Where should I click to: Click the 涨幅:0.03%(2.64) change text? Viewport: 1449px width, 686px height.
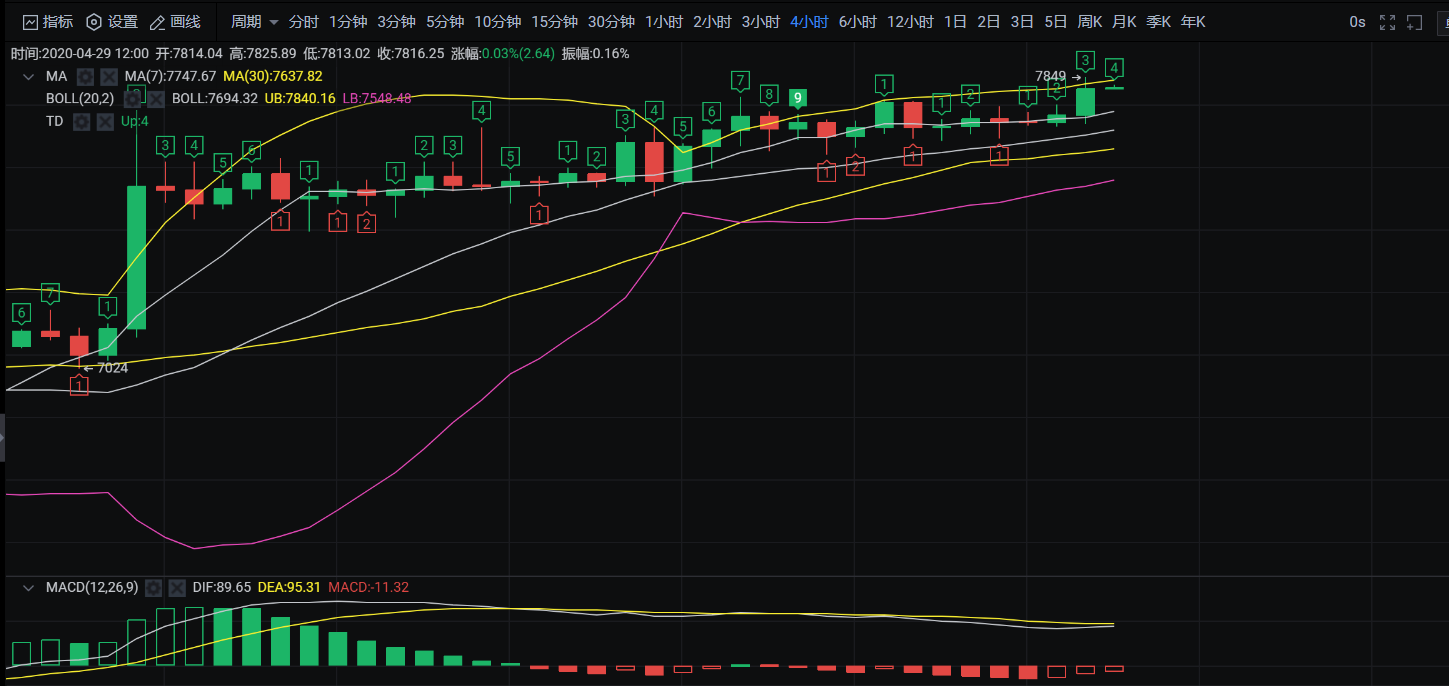(x=503, y=53)
